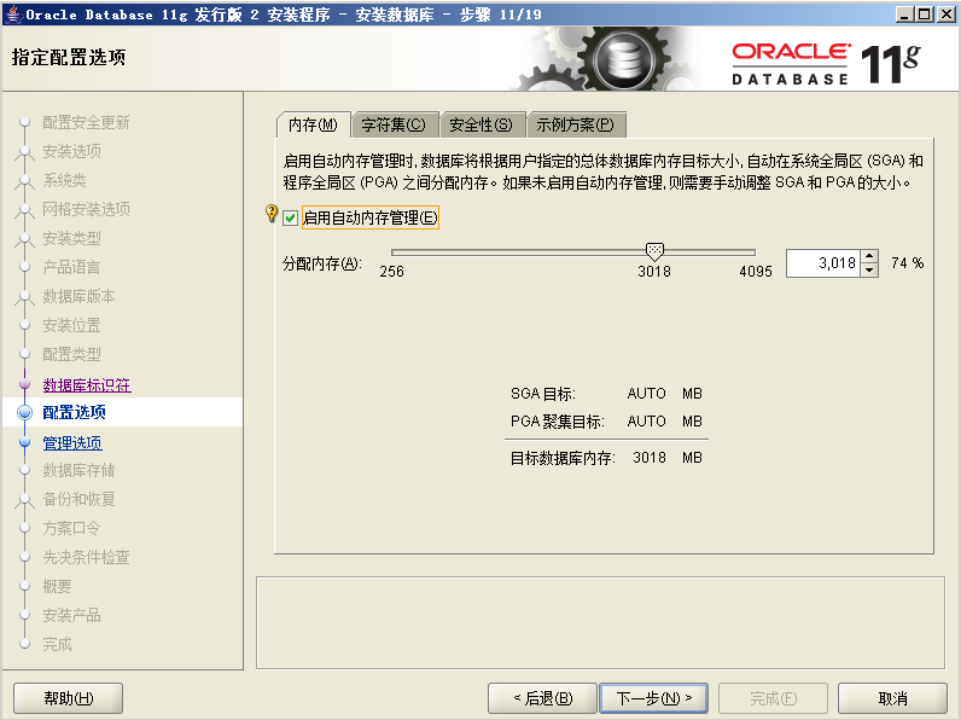
Task: Click the 256 minimum slider label
Action: pyautogui.click(x=392, y=271)
